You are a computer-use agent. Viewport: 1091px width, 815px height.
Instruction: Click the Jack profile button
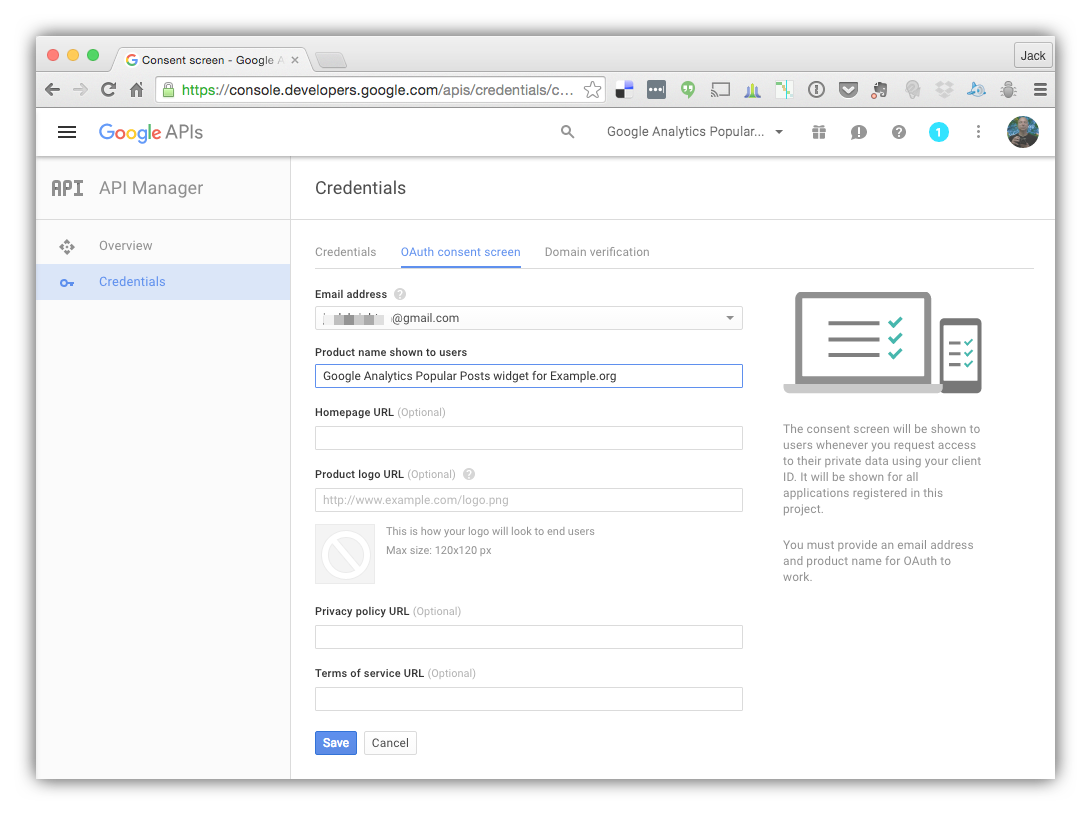1033,56
